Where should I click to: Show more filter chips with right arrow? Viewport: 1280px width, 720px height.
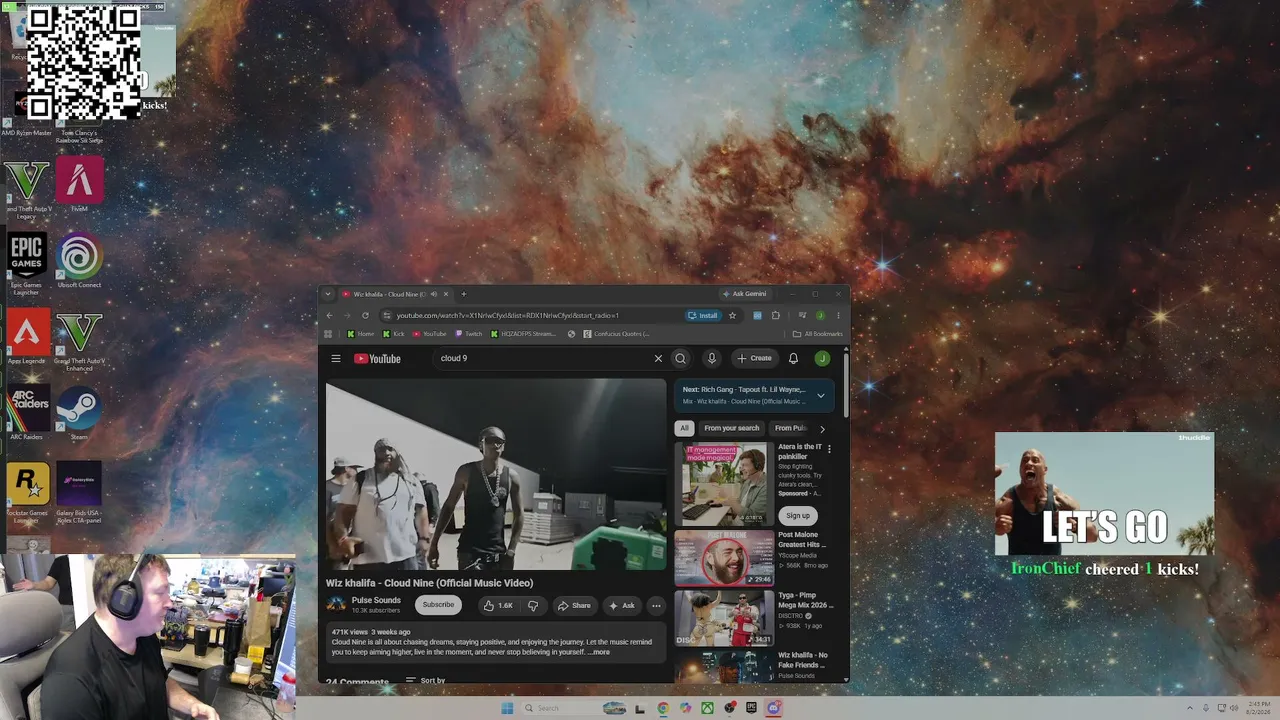822,429
